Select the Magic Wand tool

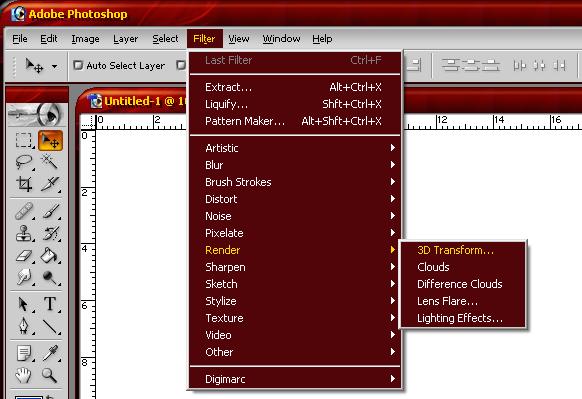(x=50, y=162)
